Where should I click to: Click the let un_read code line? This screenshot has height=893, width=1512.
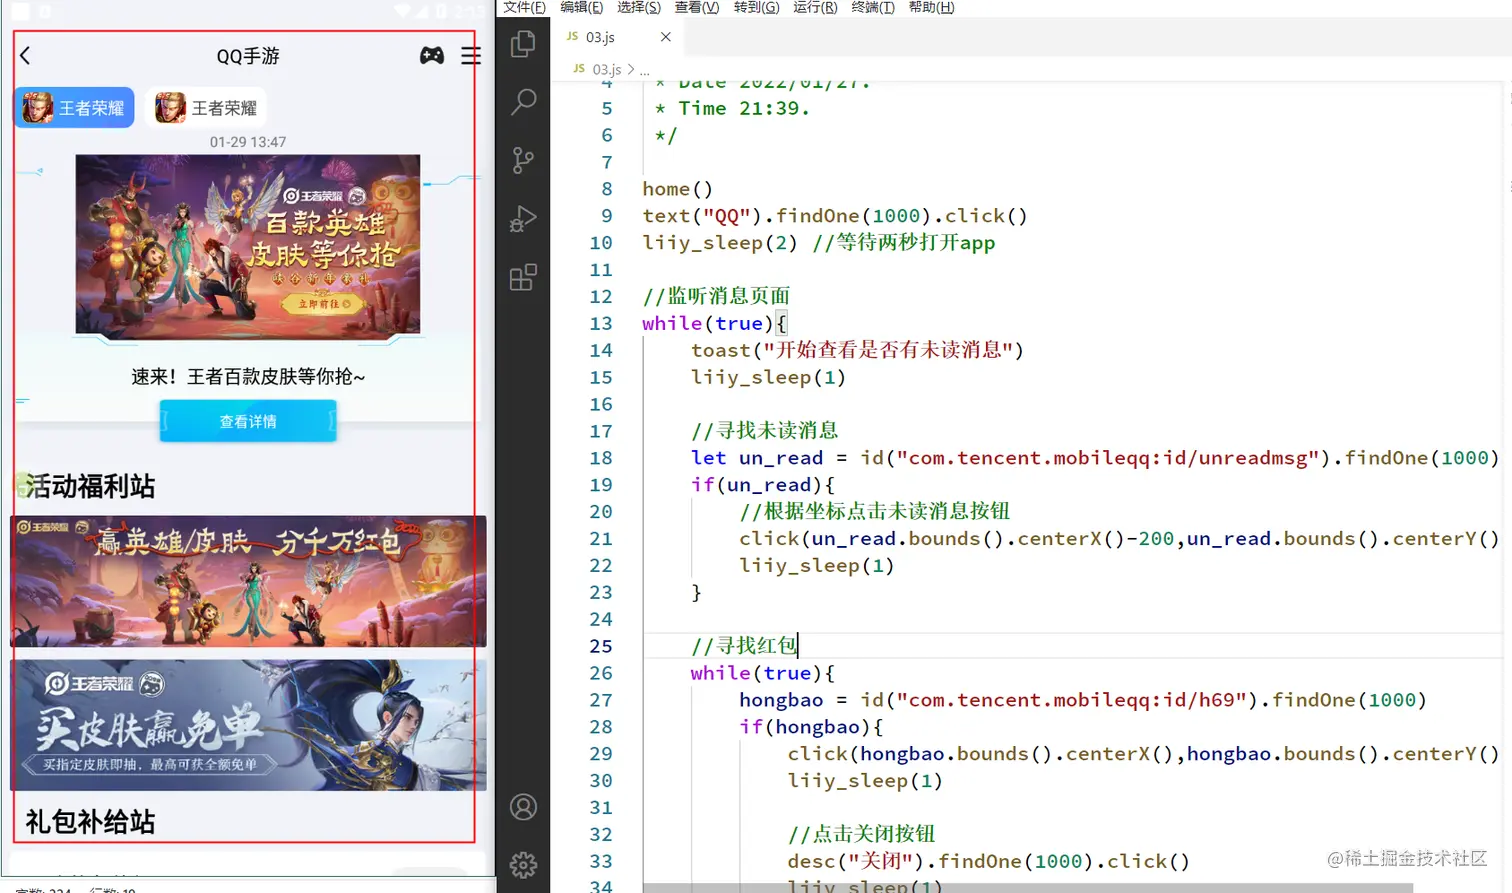1095,458
